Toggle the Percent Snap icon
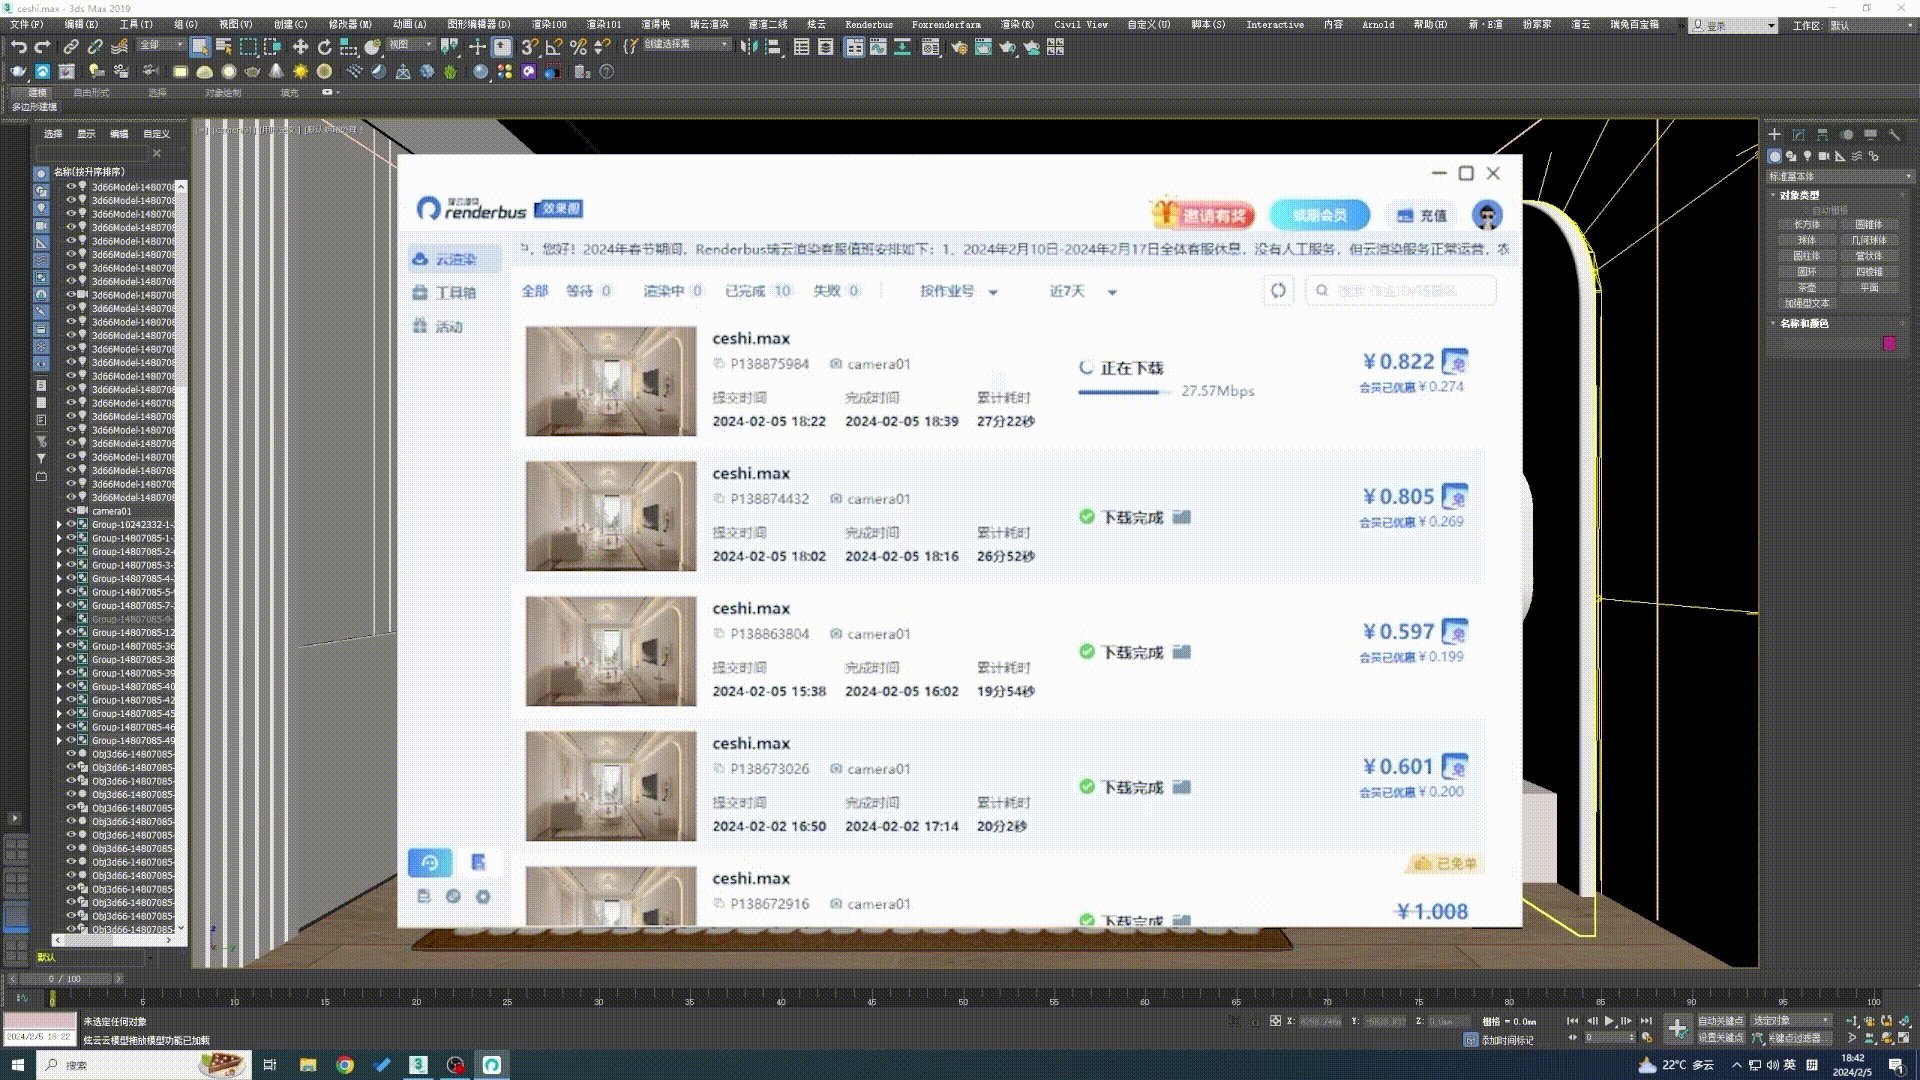This screenshot has height=1080, width=1920. (x=578, y=47)
